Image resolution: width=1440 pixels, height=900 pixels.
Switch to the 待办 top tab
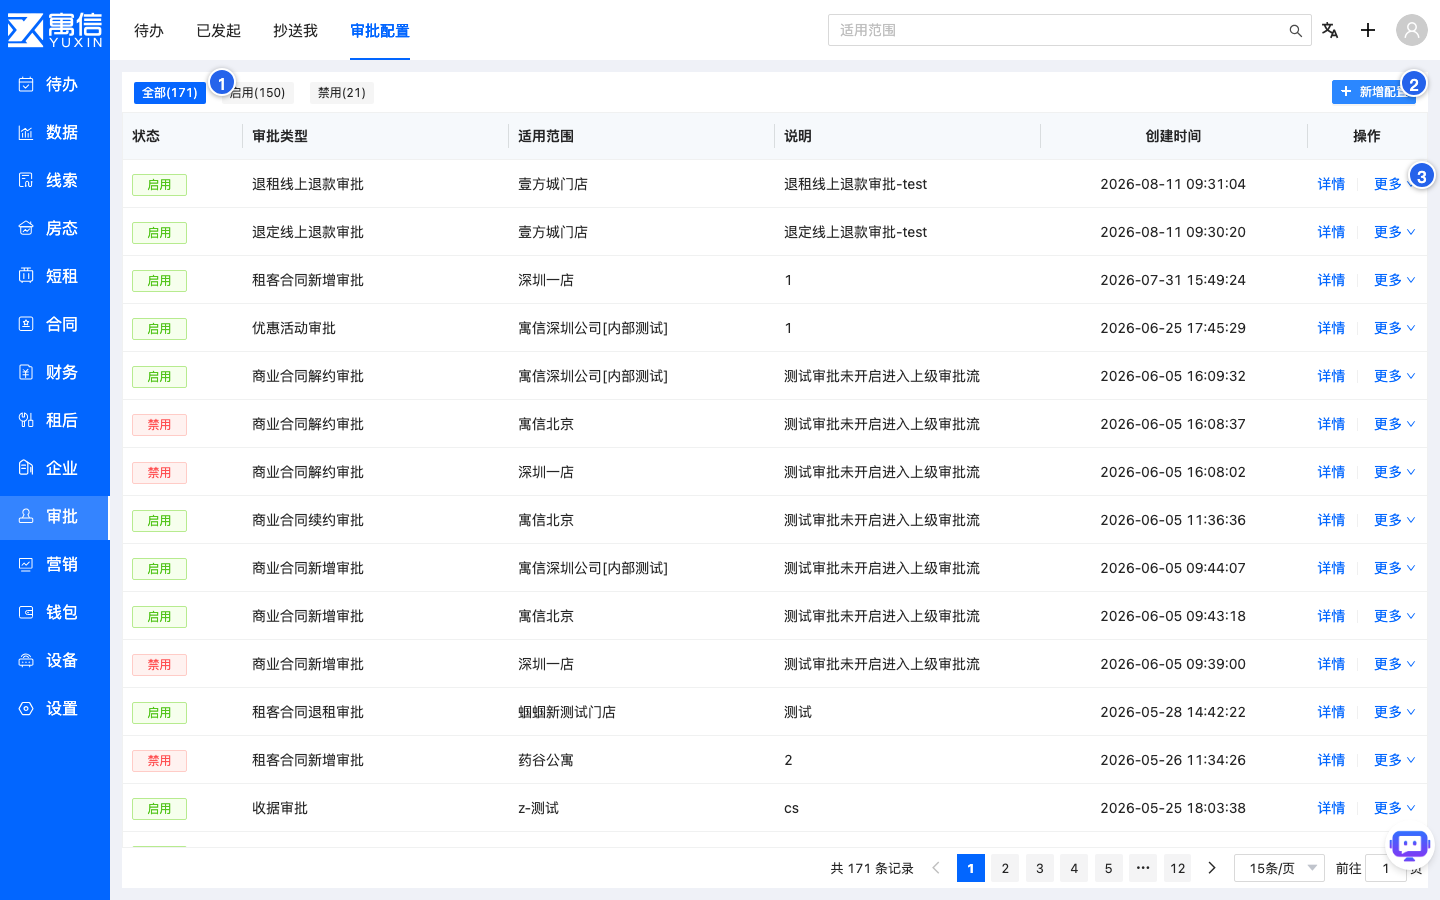149,31
